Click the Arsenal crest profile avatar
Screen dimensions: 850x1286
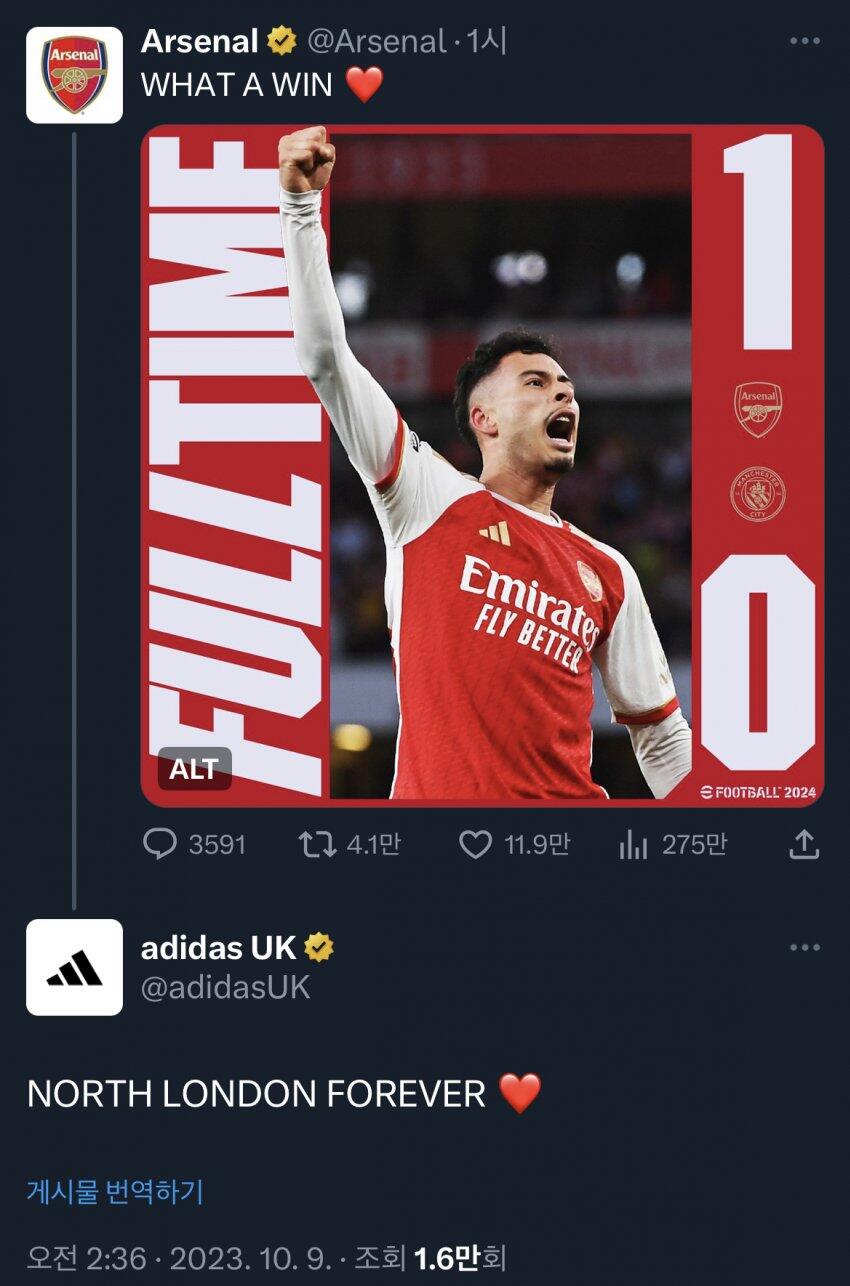(74, 75)
